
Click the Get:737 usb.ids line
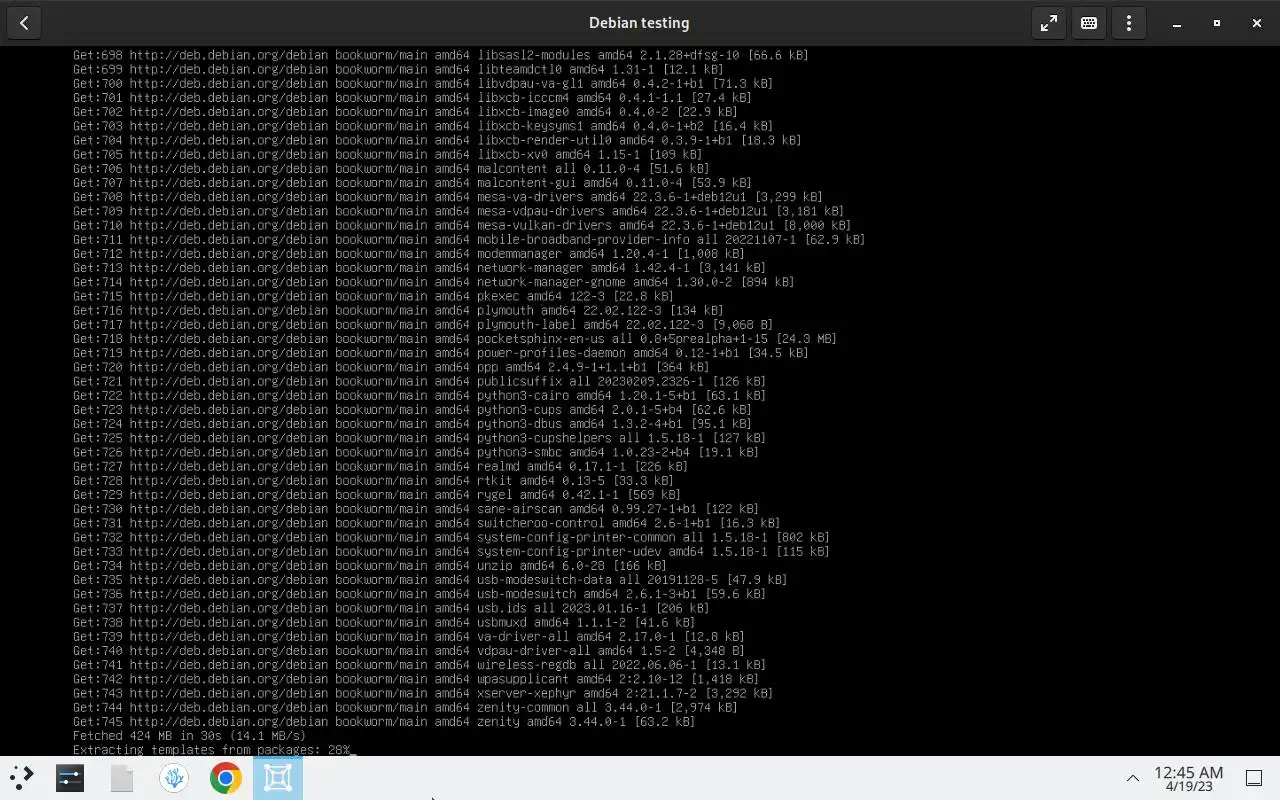[x=391, y=608]
